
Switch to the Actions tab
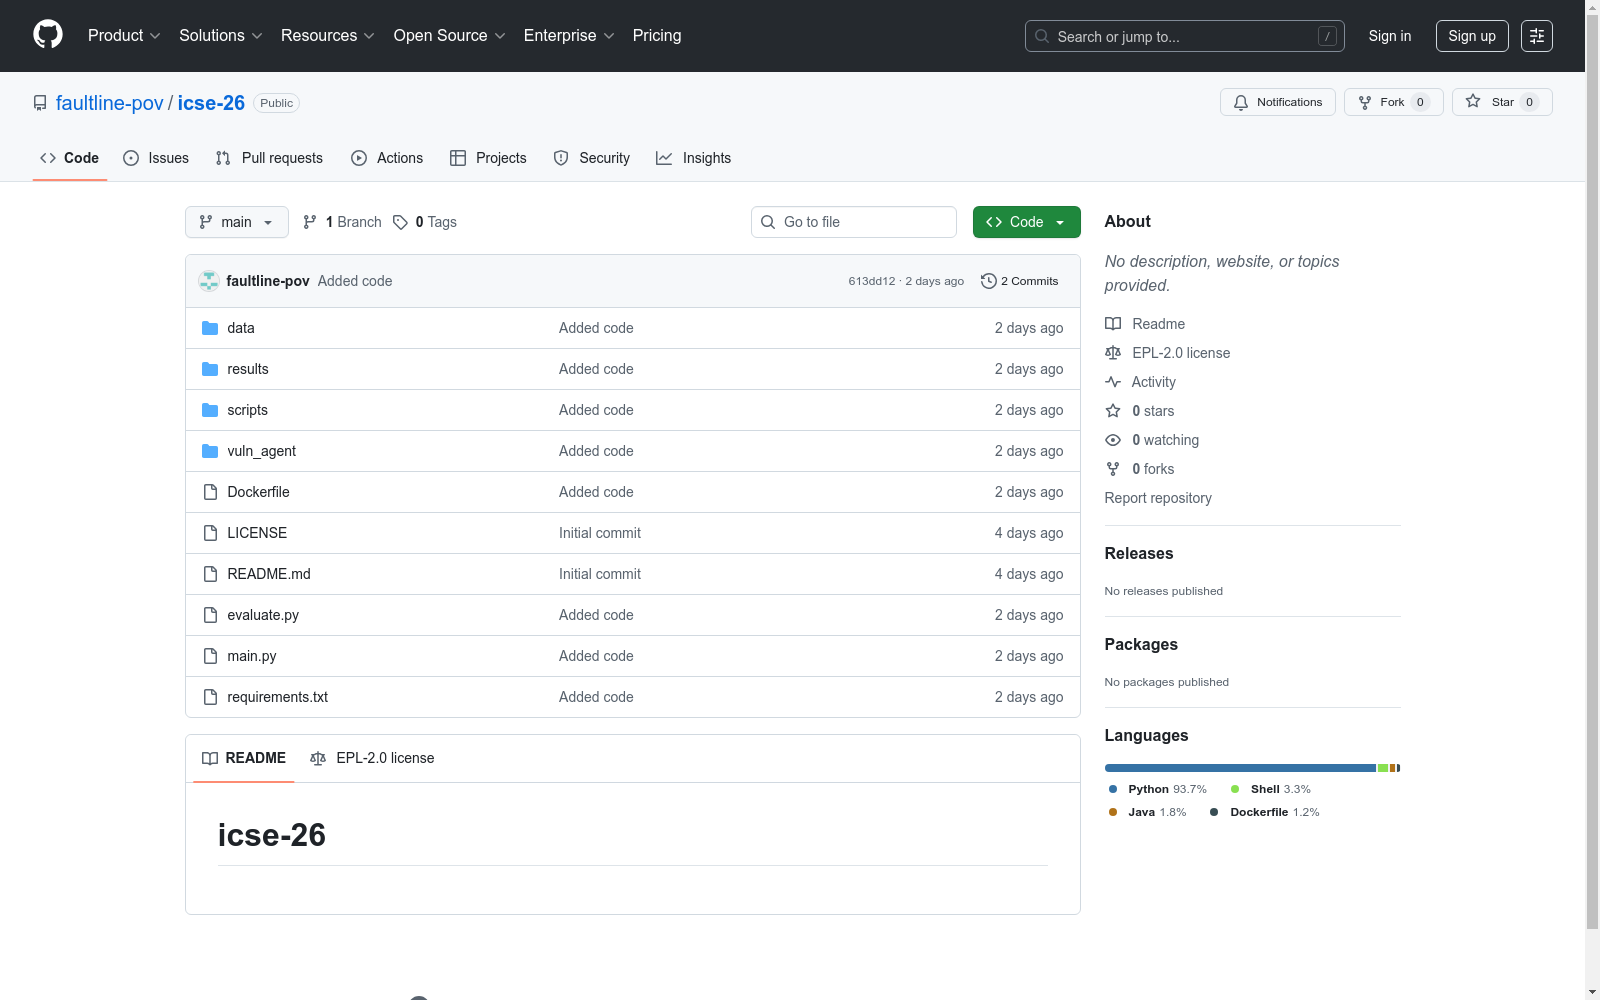387,158
